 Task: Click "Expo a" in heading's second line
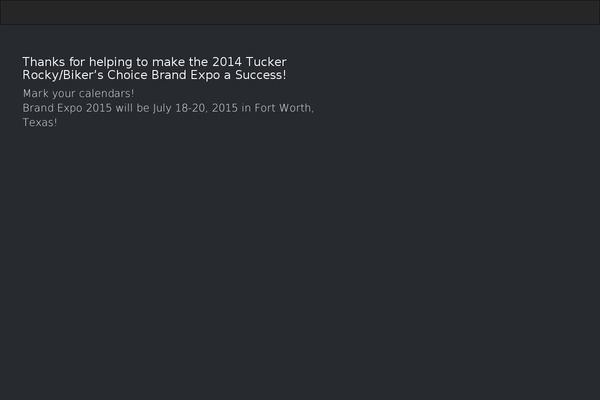coord(210,75)
